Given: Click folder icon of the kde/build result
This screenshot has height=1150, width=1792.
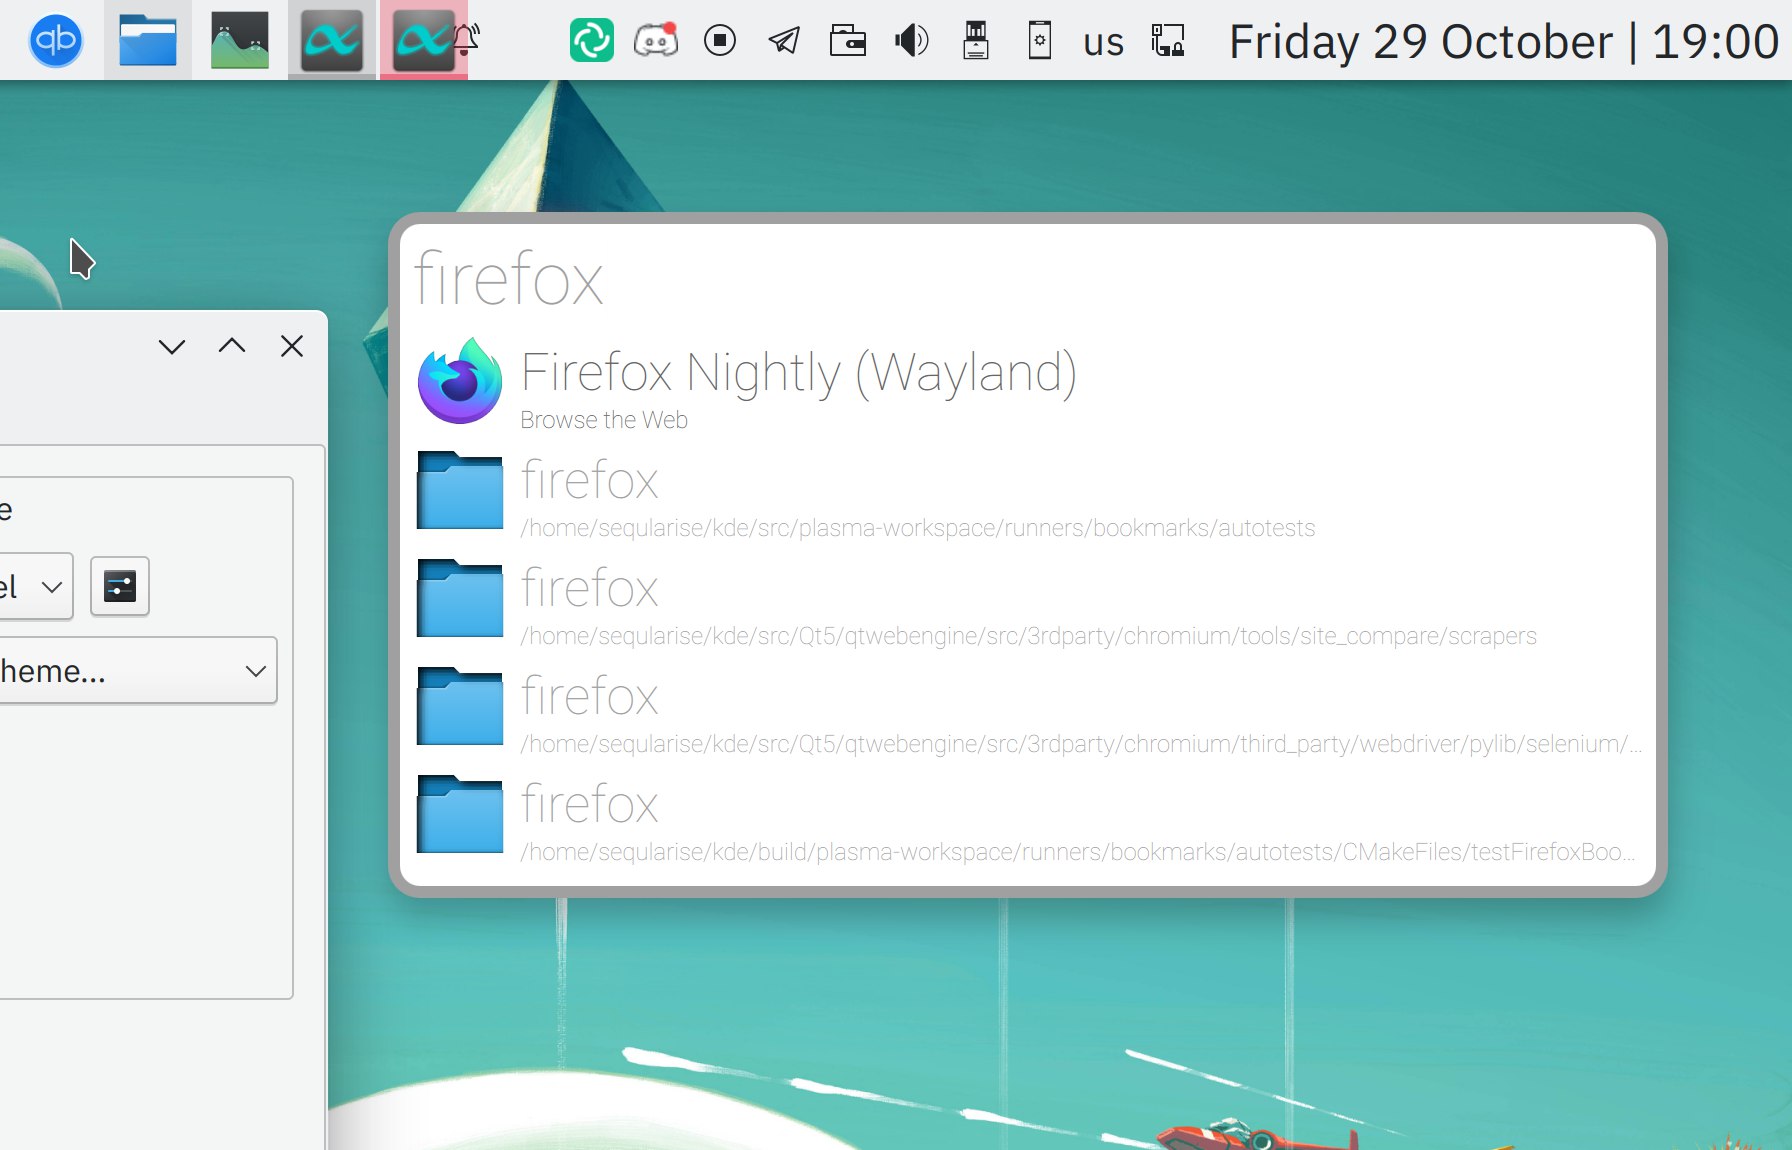Looking at the screenshot, I should [460, 814].
